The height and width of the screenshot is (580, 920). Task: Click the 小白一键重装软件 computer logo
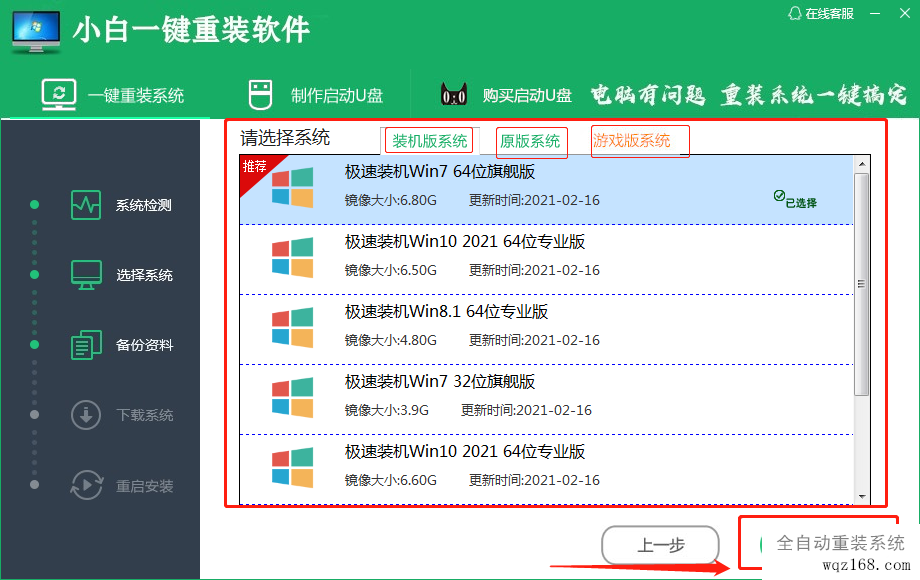click(x=36, y=32)
